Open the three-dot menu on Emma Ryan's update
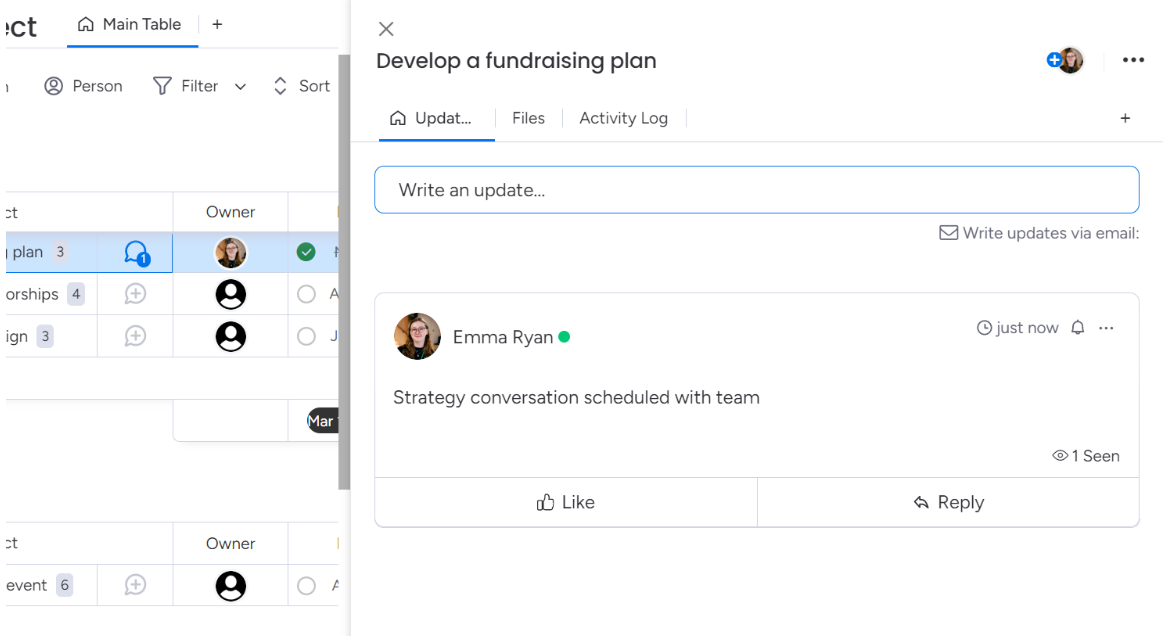Screen dimensions: 1167x636 pyautogui.click(x=1106, y=328)
